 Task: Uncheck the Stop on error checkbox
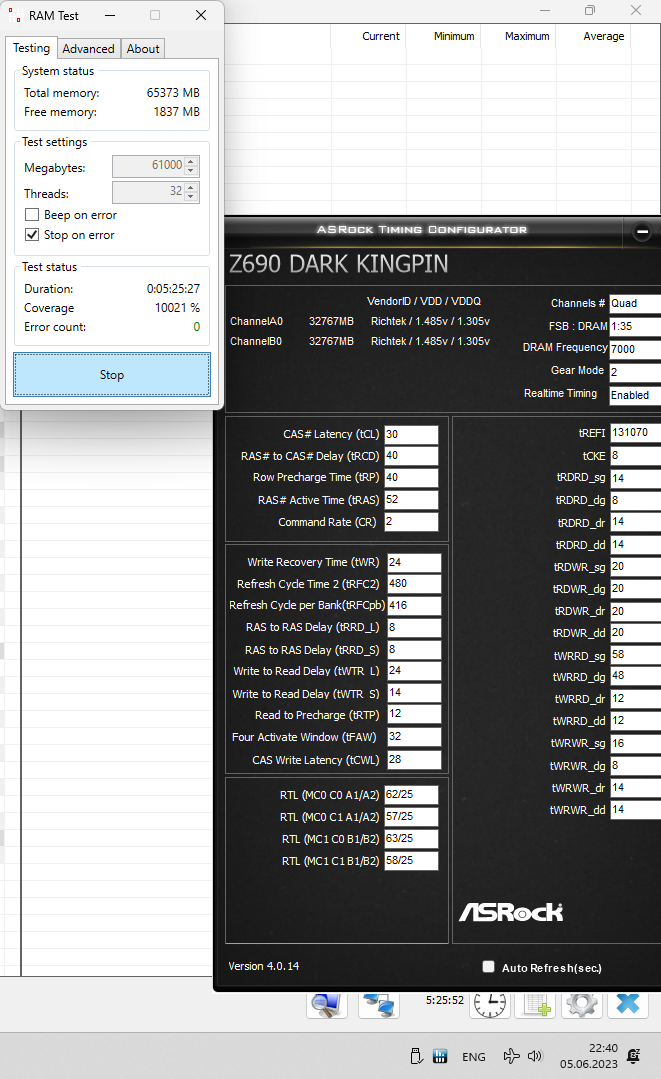coord(32,235)
